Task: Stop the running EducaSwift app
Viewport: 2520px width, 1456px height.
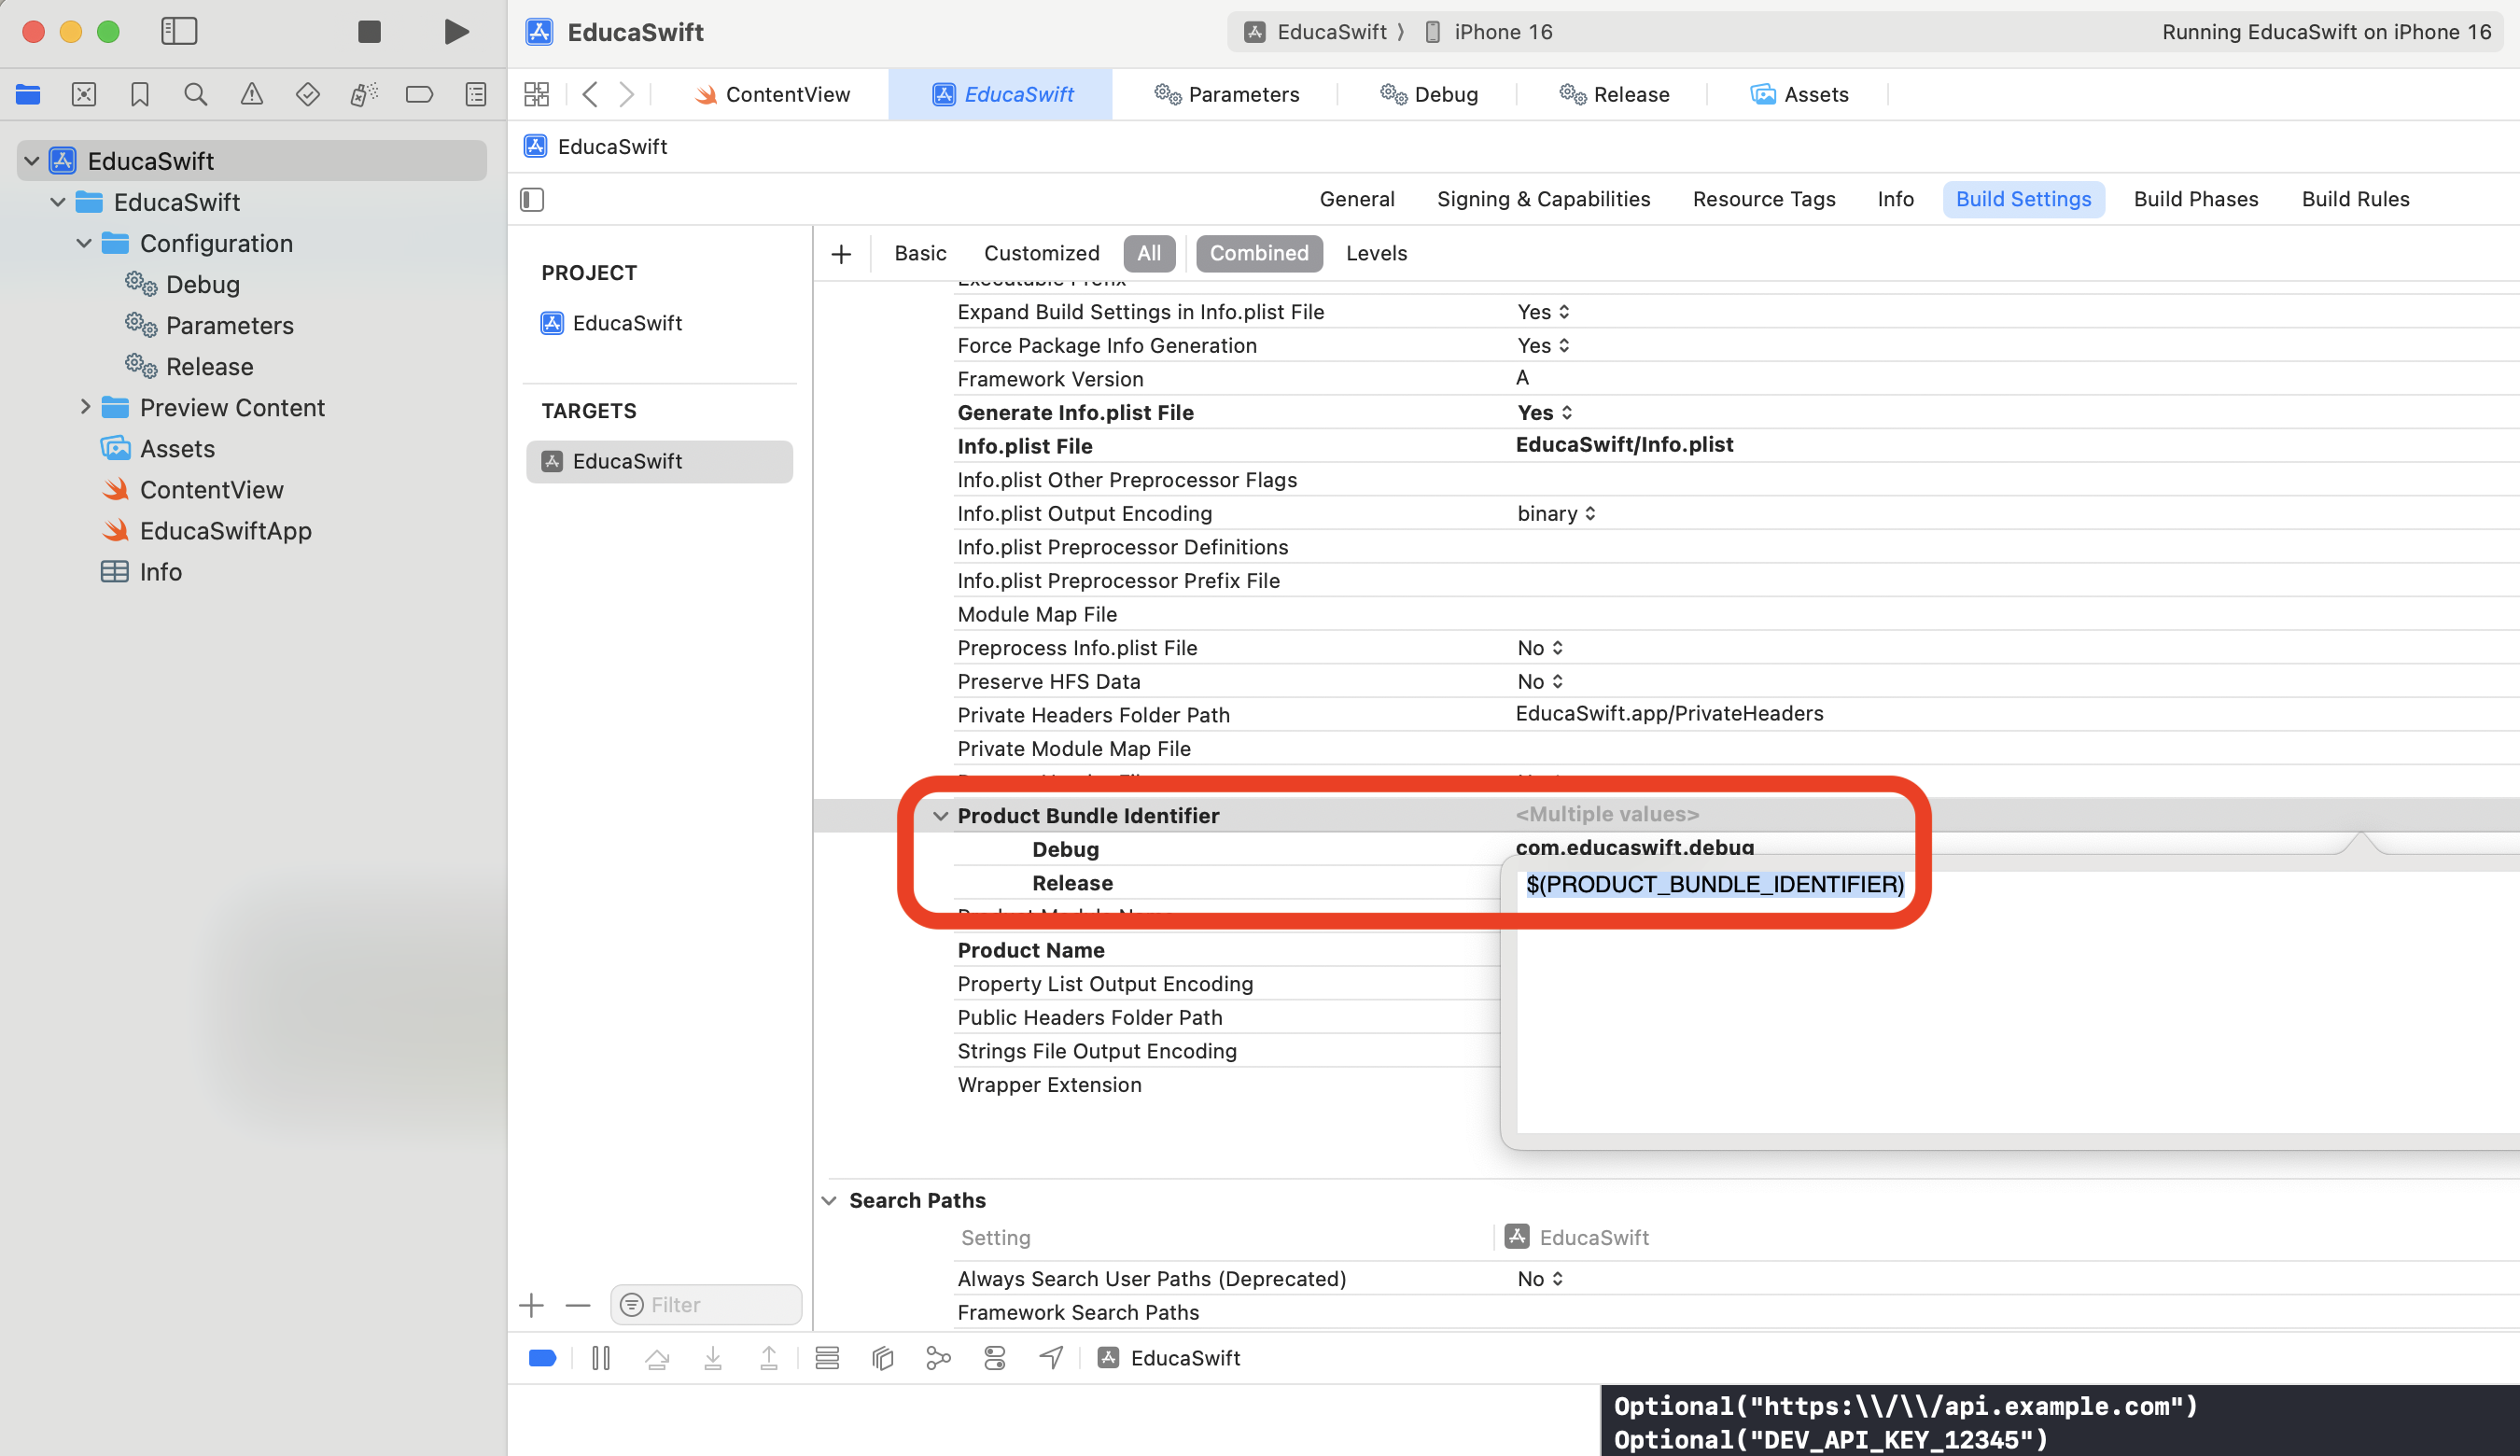Action: click(x=369, y=32)
